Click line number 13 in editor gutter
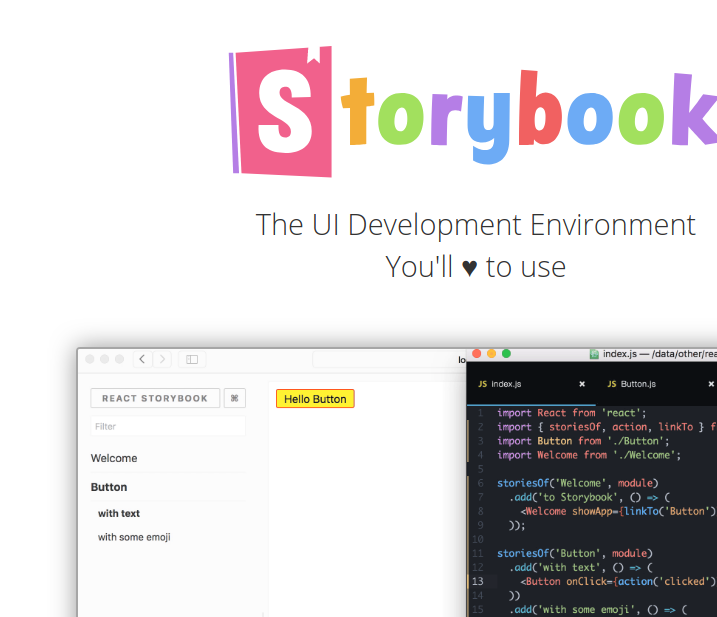The image size is (717, 617). 477,581
